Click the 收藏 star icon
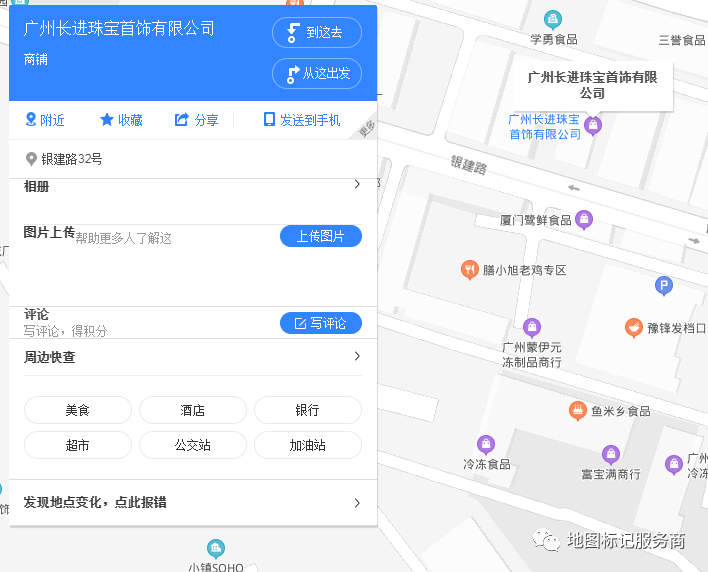Image resolution: width=708 pixels, height=572 pixels. [x=107, y=120]
